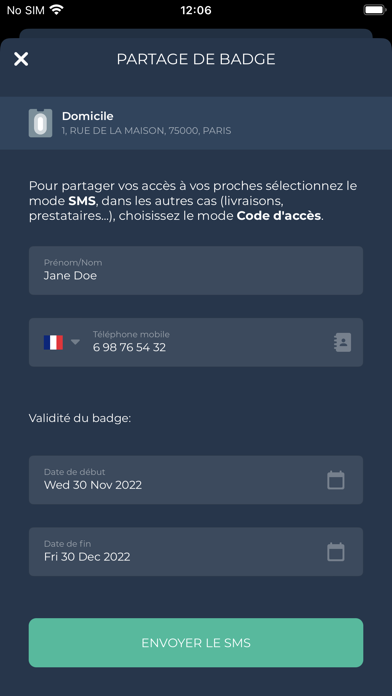Tap the bold SMS mode text
This screenshot has width=392, height=696.
[x=82, y=201]
